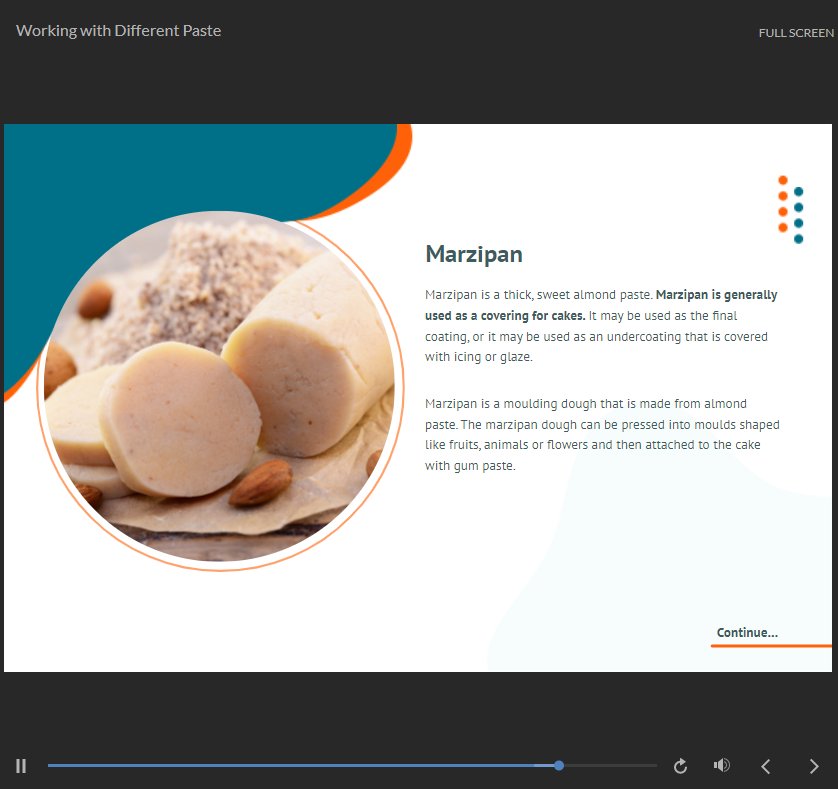Advance to next slide with right arrow
The height and width of the screenshot is (789, 838).
point(814,766)
